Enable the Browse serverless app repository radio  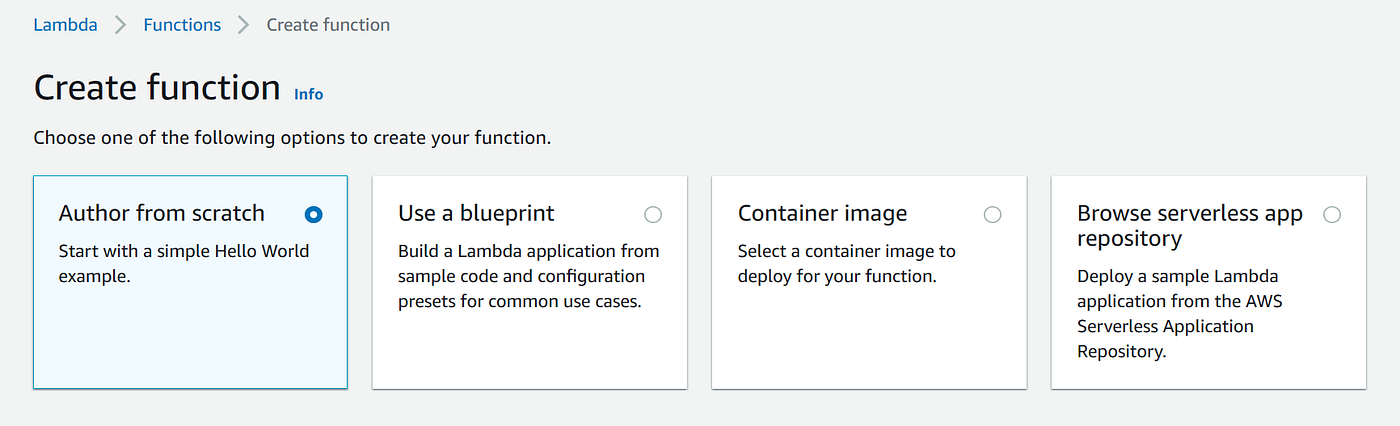(1331, 214)
